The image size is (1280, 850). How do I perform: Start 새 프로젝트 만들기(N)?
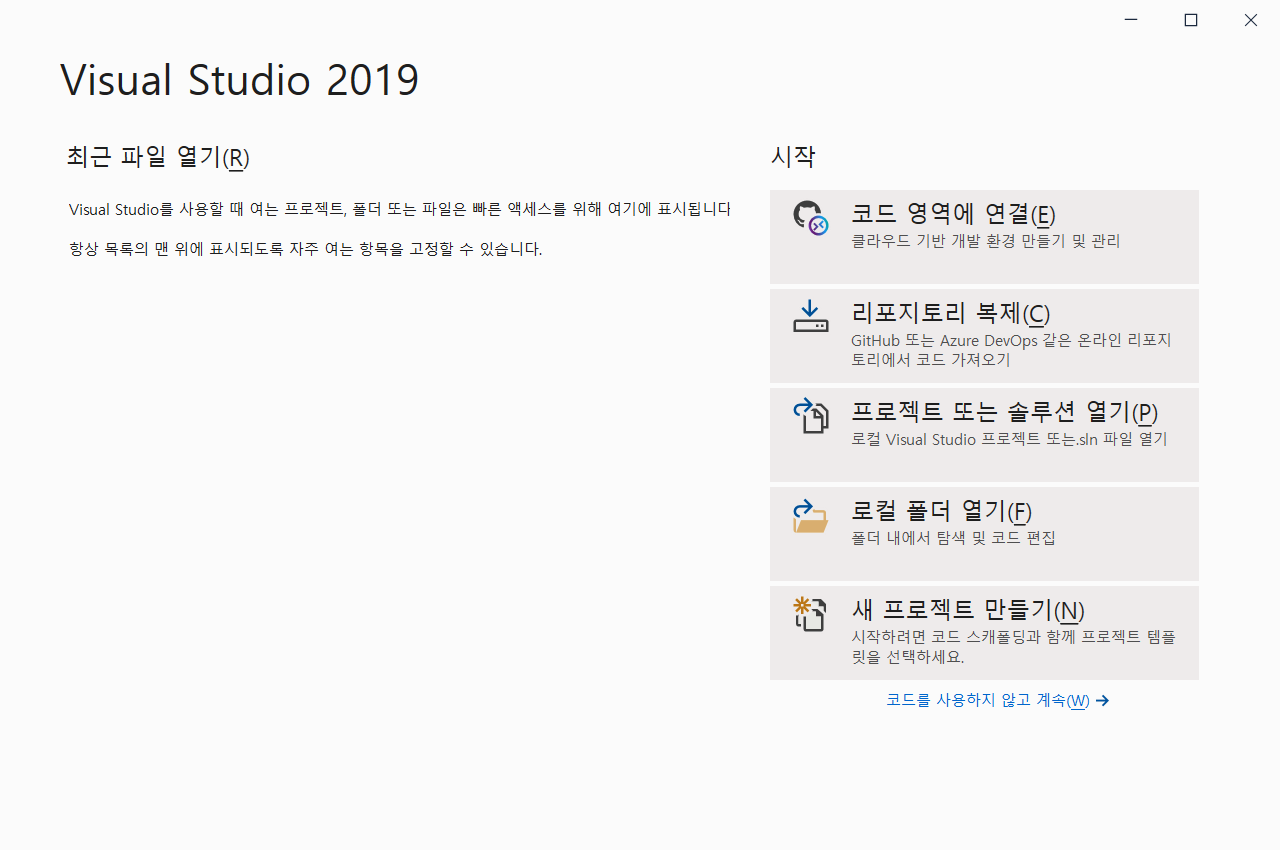984,633
